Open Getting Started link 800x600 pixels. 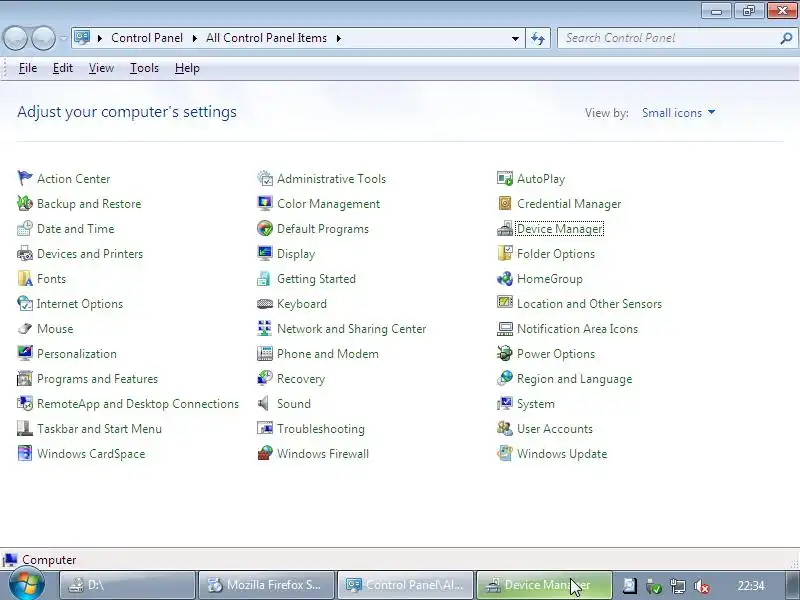coord(316,279)
